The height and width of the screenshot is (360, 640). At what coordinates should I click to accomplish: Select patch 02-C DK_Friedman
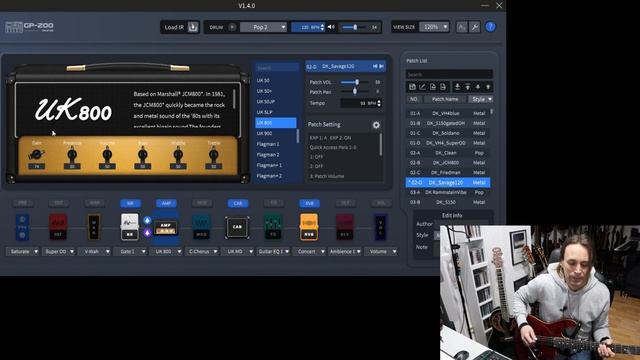pyautogui.click(x=448, y=172)
